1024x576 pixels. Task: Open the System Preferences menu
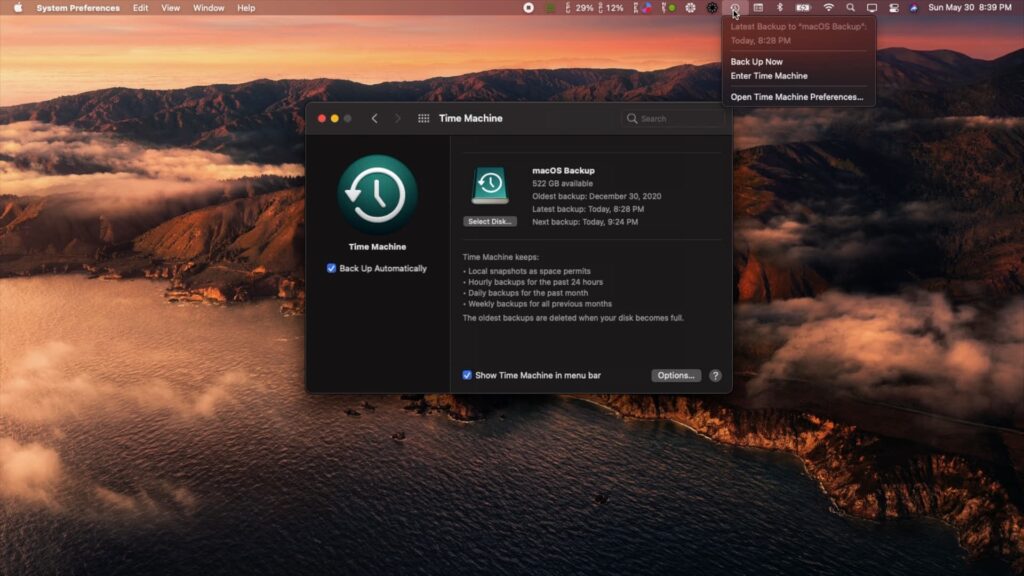click(78, 8)
